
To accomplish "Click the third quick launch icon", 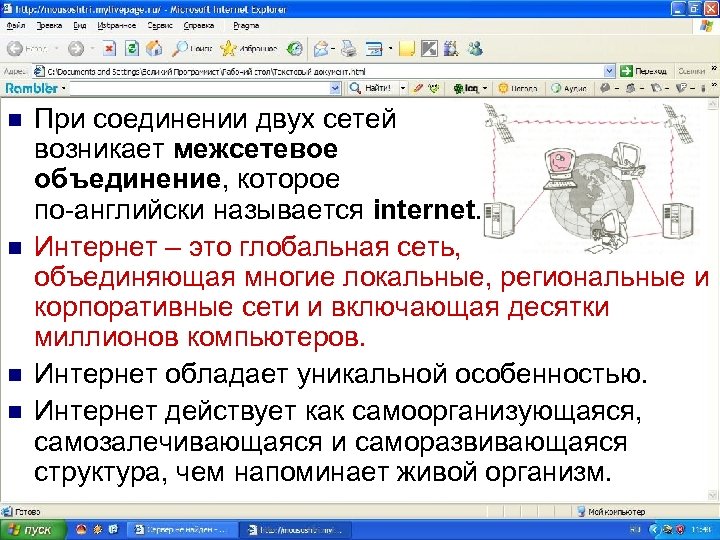I will (x=113, y=529).
